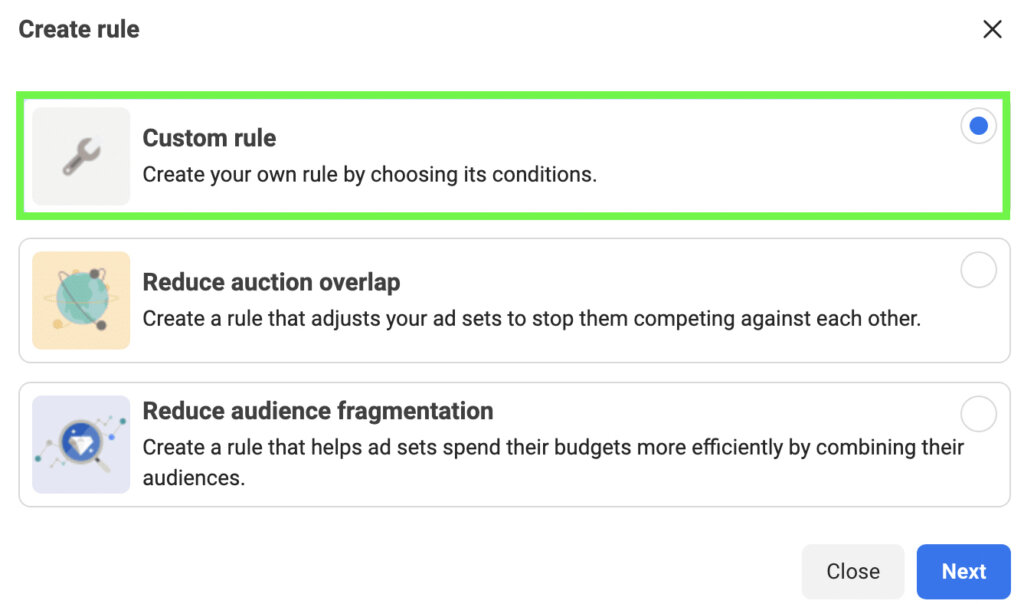The height and width of the screenshot is (604, 1024).
Task: Click the Close button
Action: [852, 571]
